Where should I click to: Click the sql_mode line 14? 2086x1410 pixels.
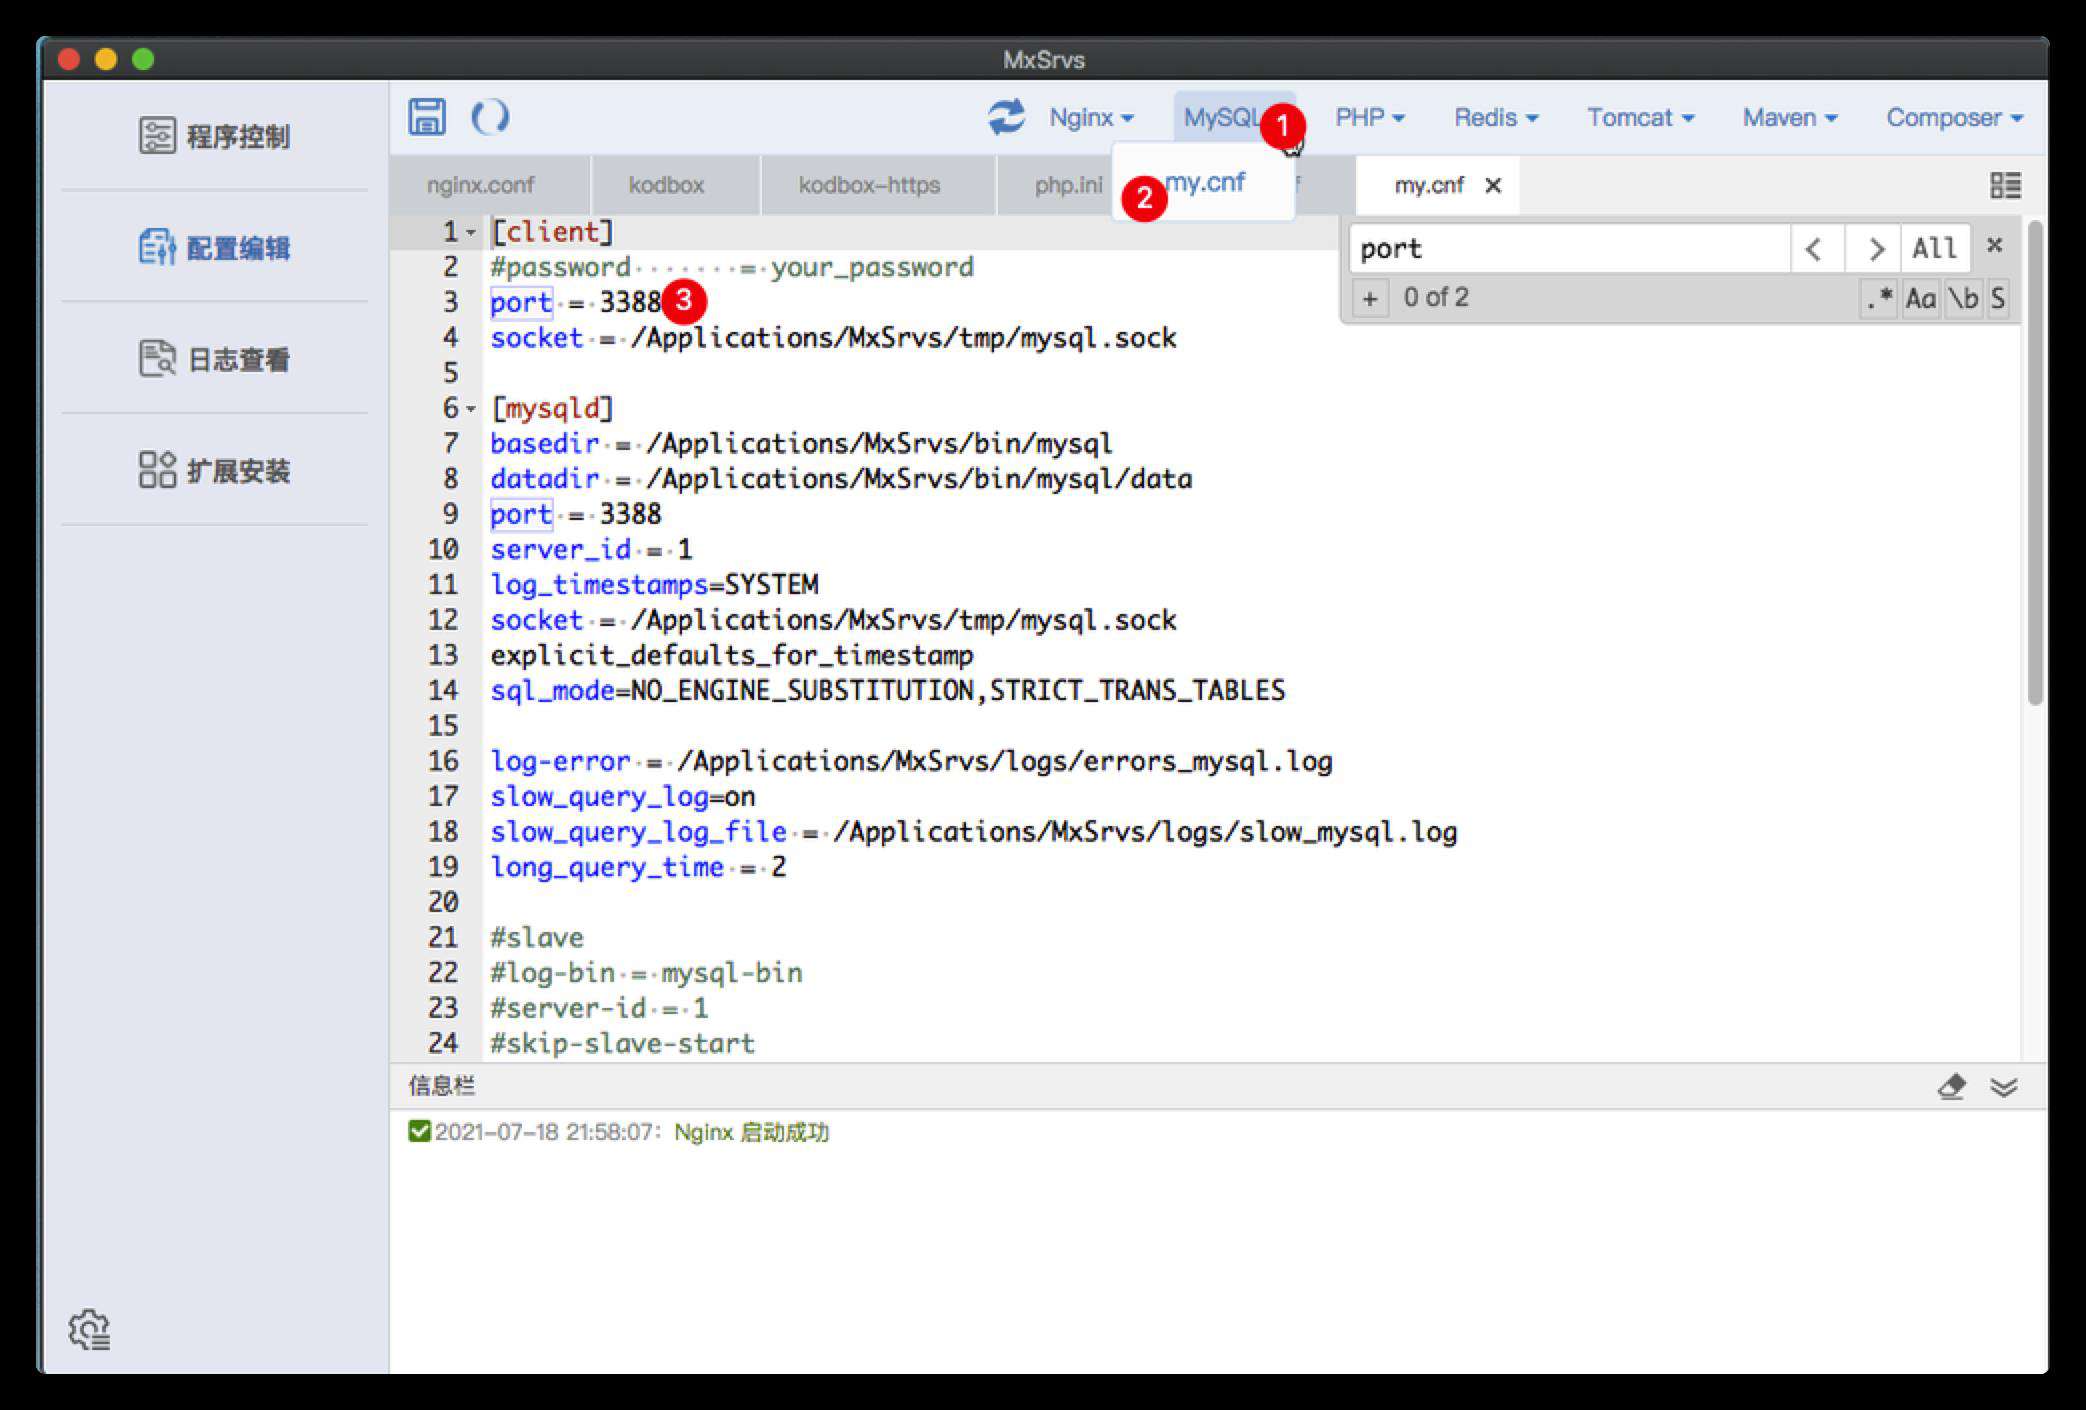887,690
